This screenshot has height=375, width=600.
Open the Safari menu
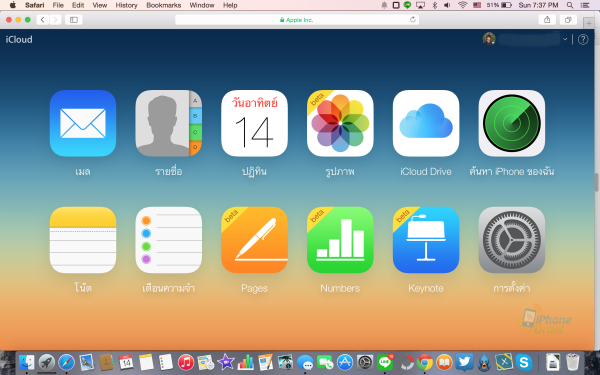click(x=34, y=5)
